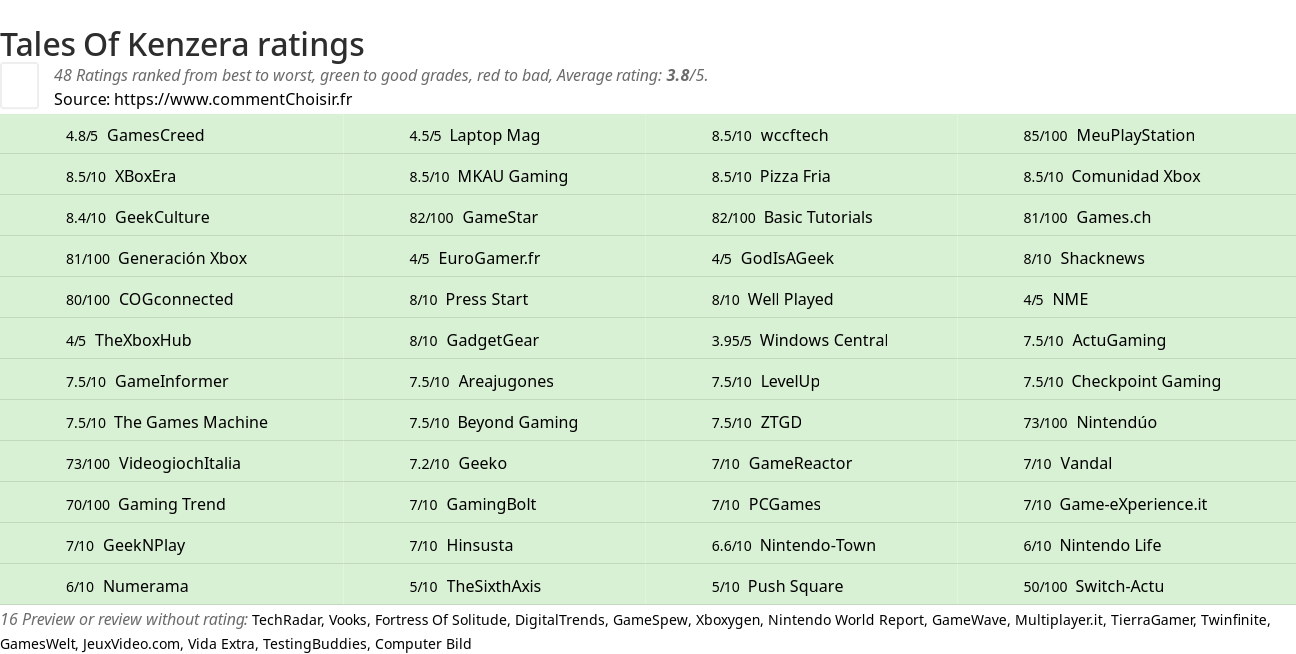Click the blank logo thumbnail beside the title
The width and height of the screenshot is (1296, 654).
click(x=19, y=85)
